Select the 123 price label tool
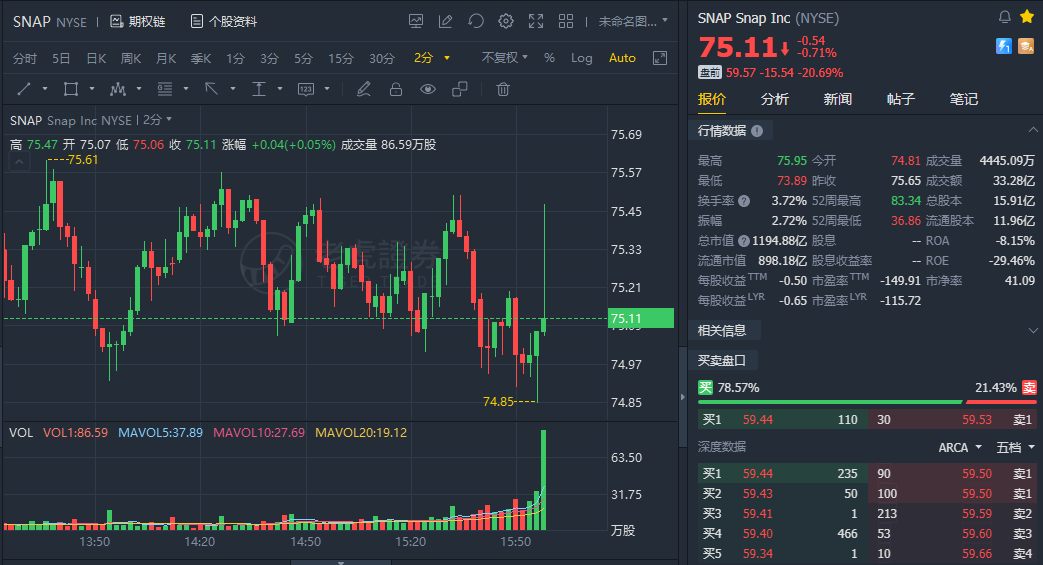This screenshot has width=1043, height=565. [306, 89]
